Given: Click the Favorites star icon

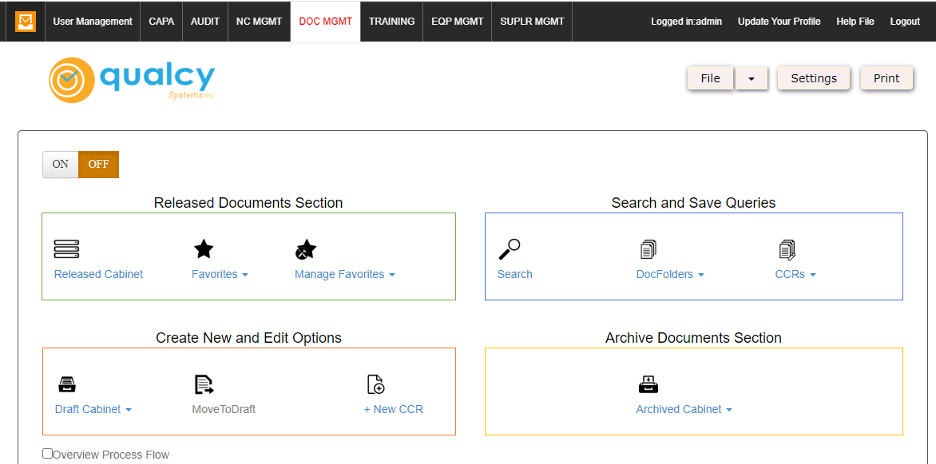Looking at the screenshot, I should point(203,249).
